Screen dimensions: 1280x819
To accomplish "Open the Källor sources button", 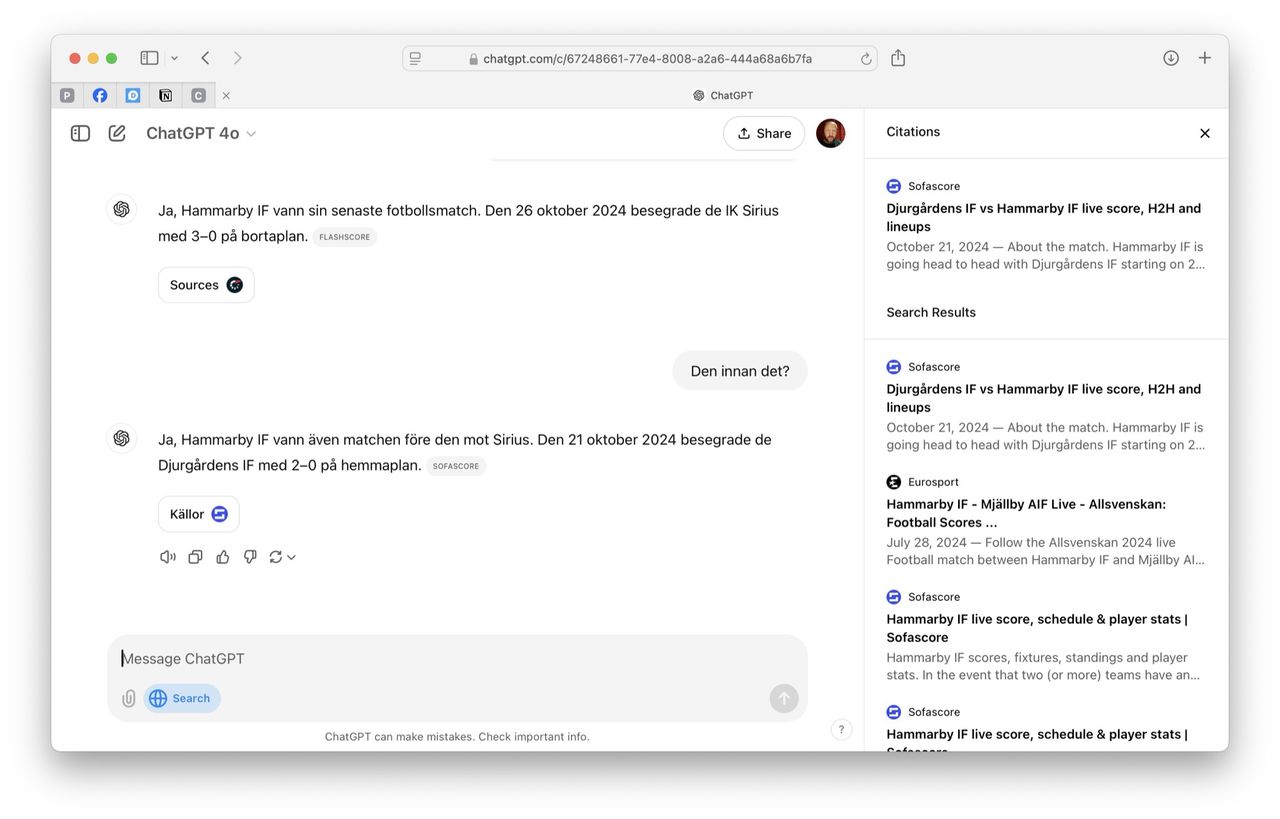I will click(198, 514).
